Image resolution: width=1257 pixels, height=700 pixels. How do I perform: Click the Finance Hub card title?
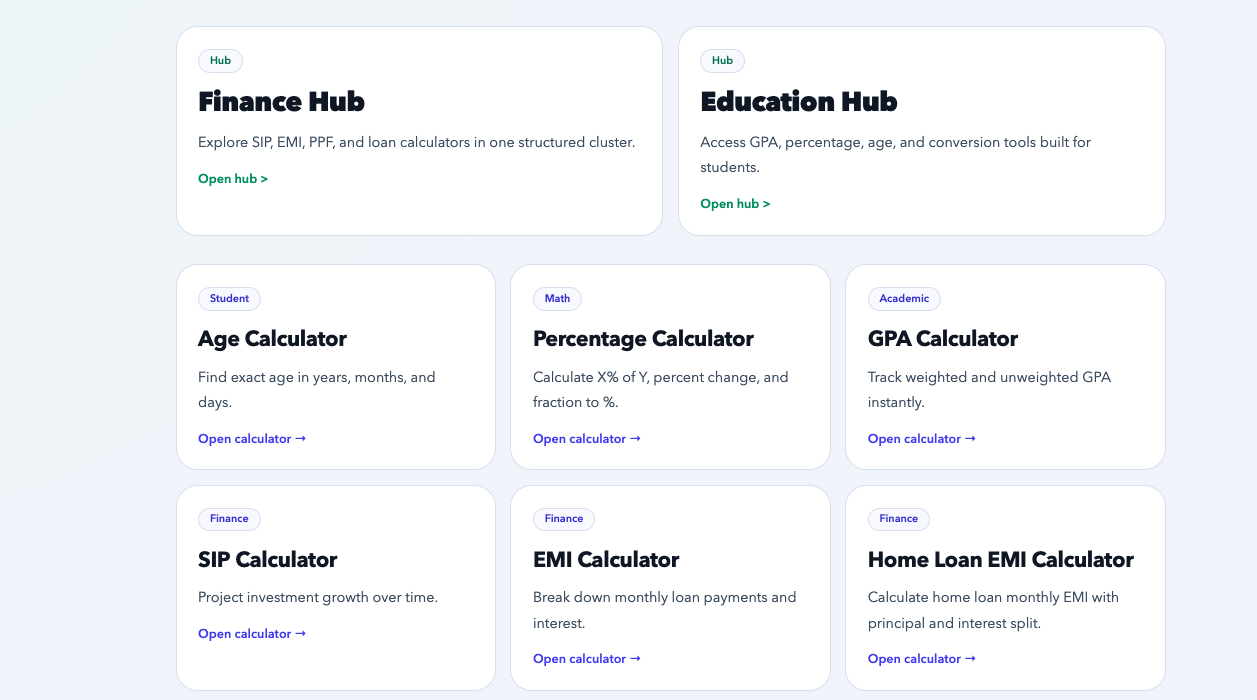281,101
